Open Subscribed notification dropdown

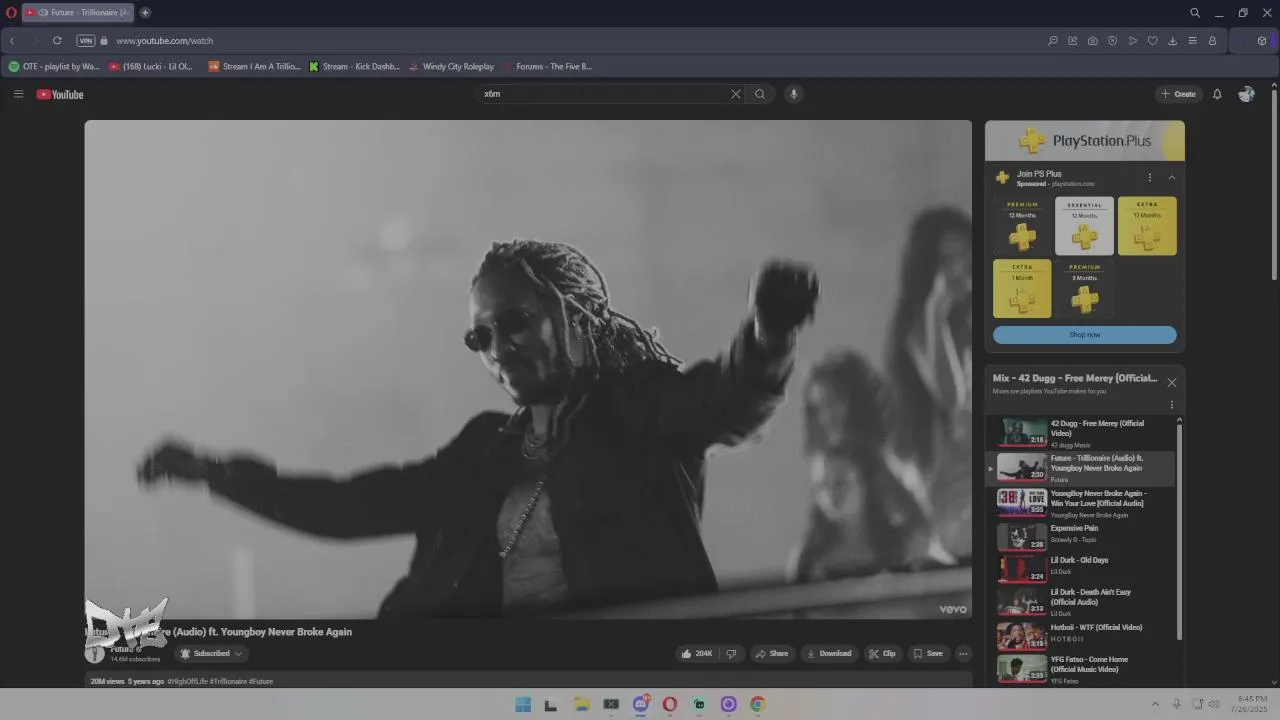coord(212,654)
